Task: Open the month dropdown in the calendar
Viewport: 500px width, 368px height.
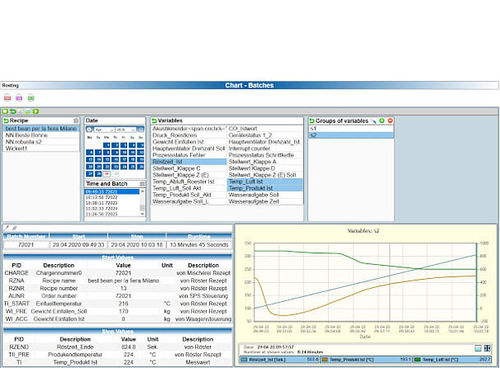Action: (x=104, y=129)
